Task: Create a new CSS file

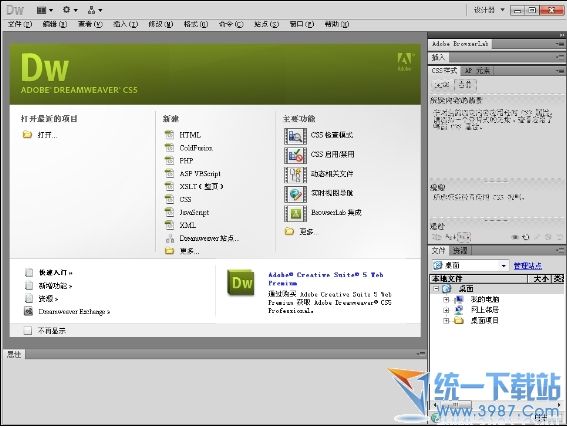Action: 186,199
